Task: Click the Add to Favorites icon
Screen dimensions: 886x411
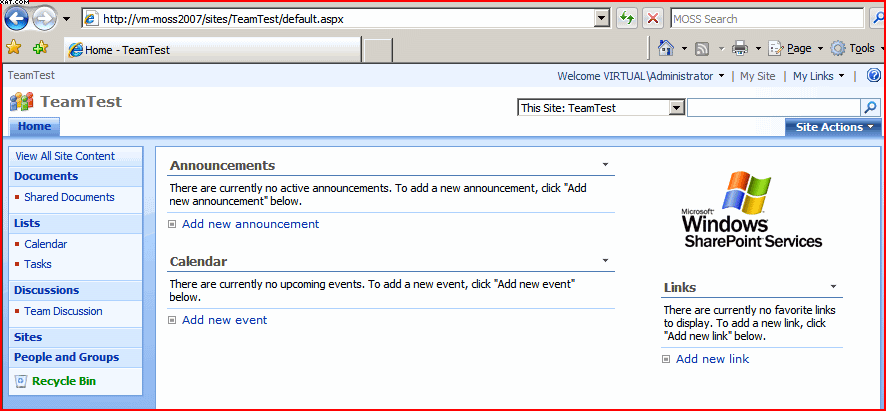Action: pyautogui.click(x=40, y=48)
